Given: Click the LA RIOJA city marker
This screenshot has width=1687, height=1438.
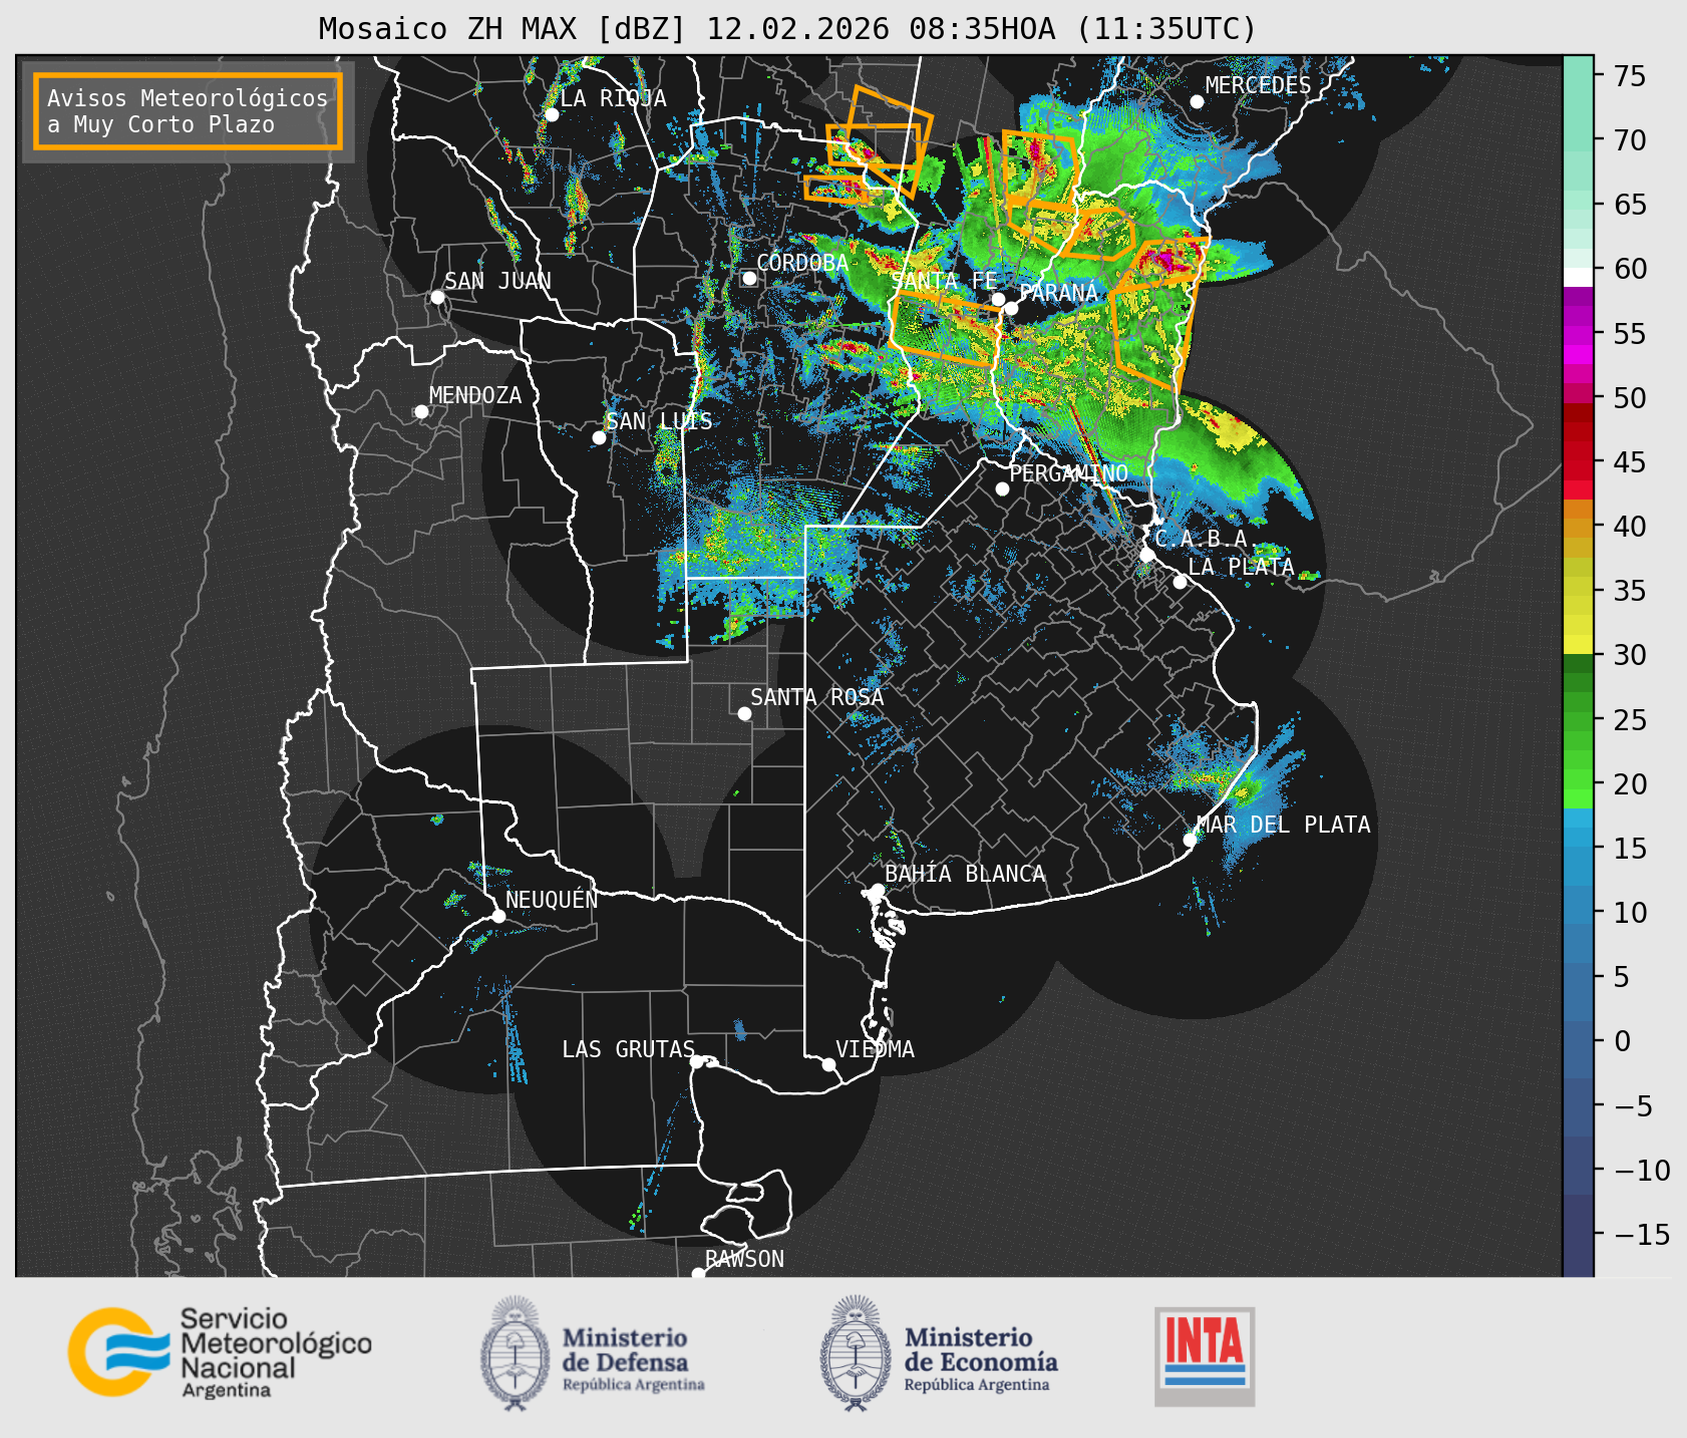Looking at the screenshot, I should pyautogui.click(x=552, y=115).
